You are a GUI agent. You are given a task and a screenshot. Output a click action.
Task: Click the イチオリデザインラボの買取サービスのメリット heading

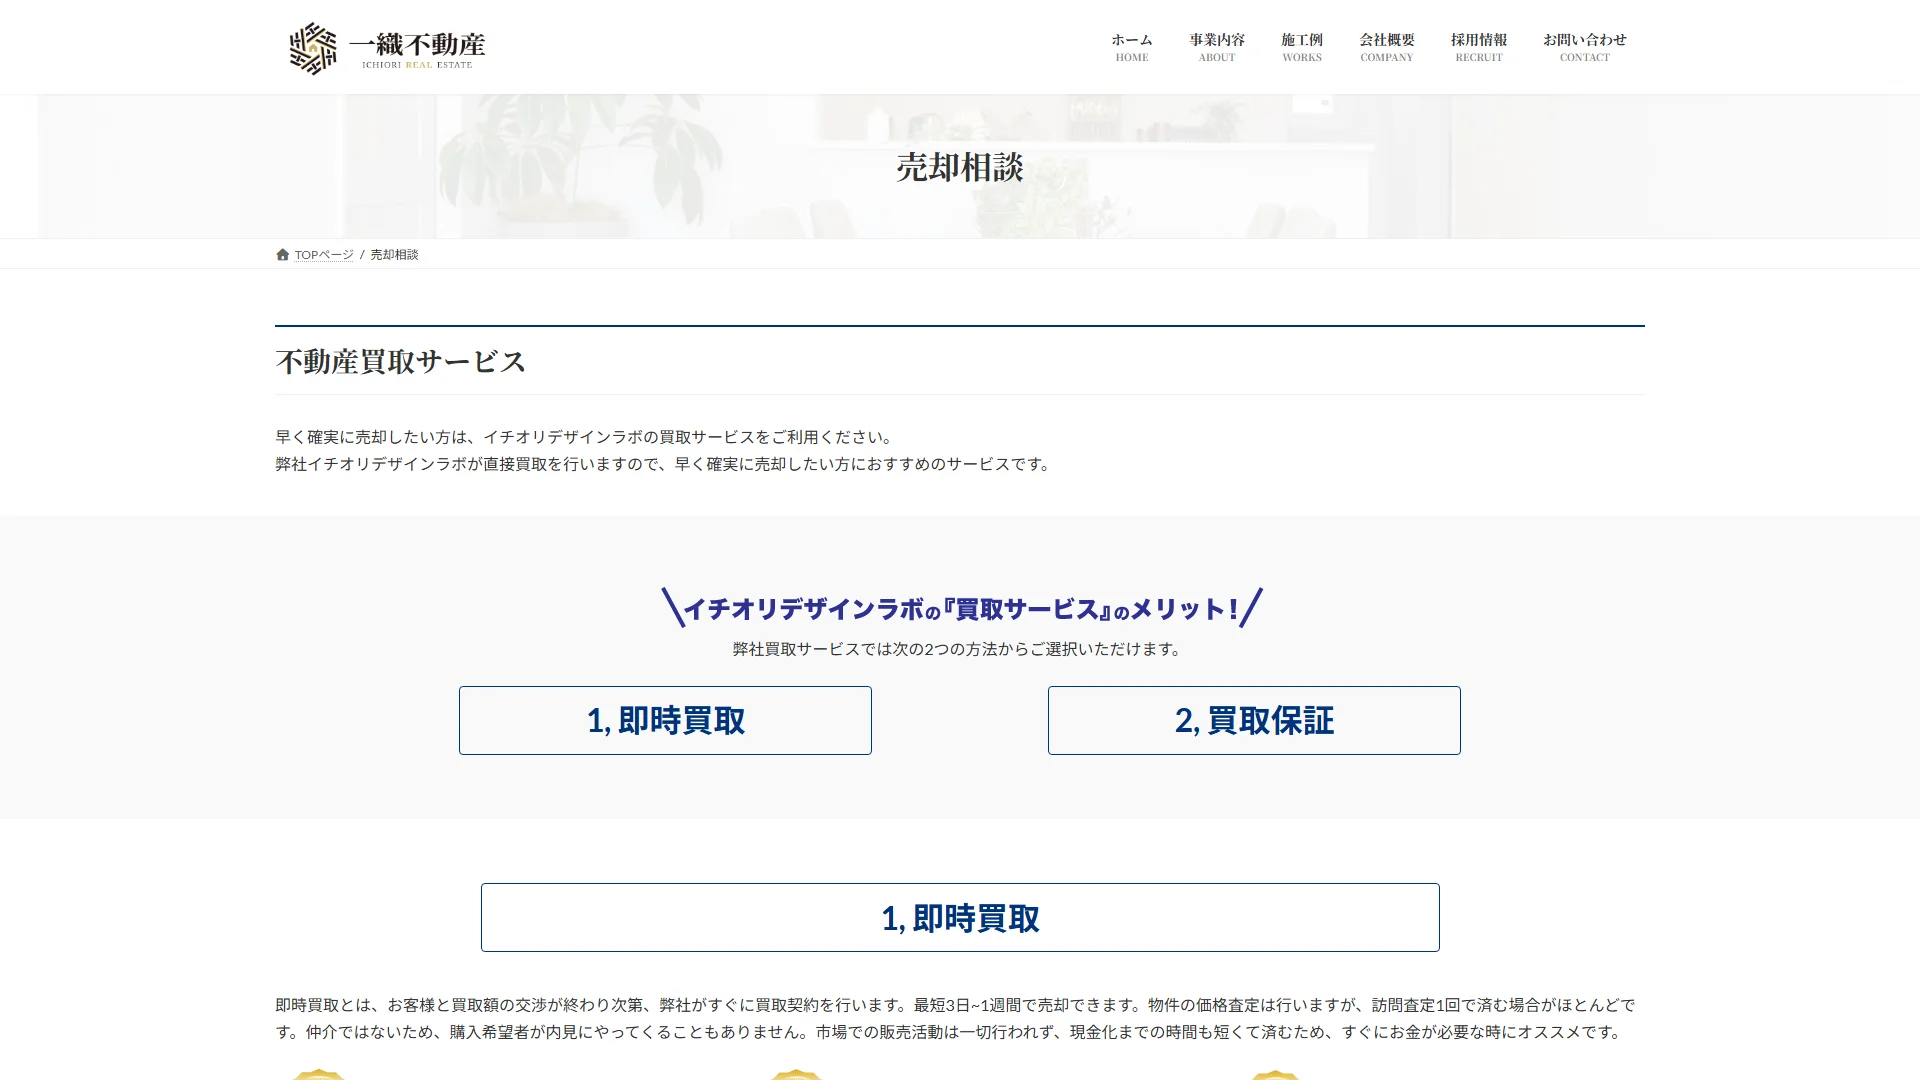coord(962,608)
